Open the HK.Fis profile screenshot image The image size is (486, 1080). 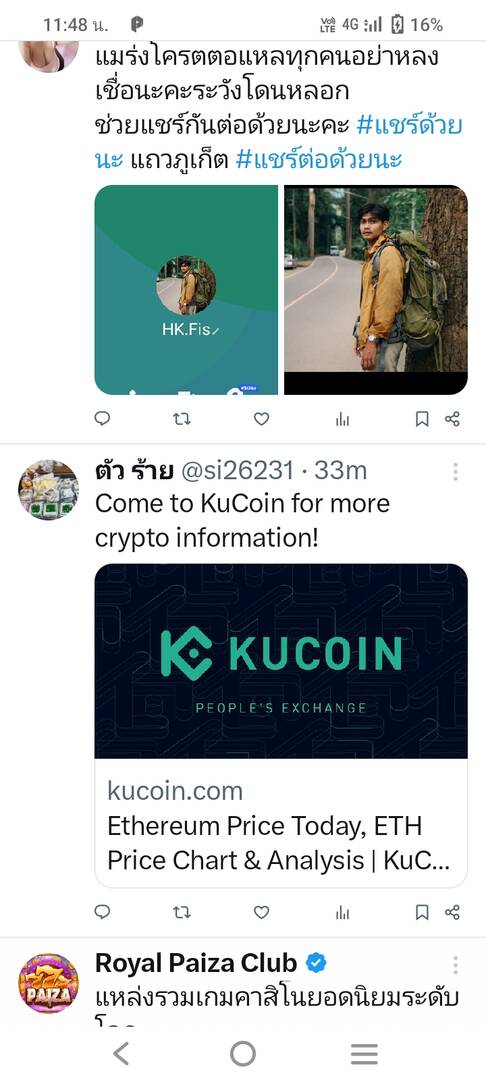186,289
